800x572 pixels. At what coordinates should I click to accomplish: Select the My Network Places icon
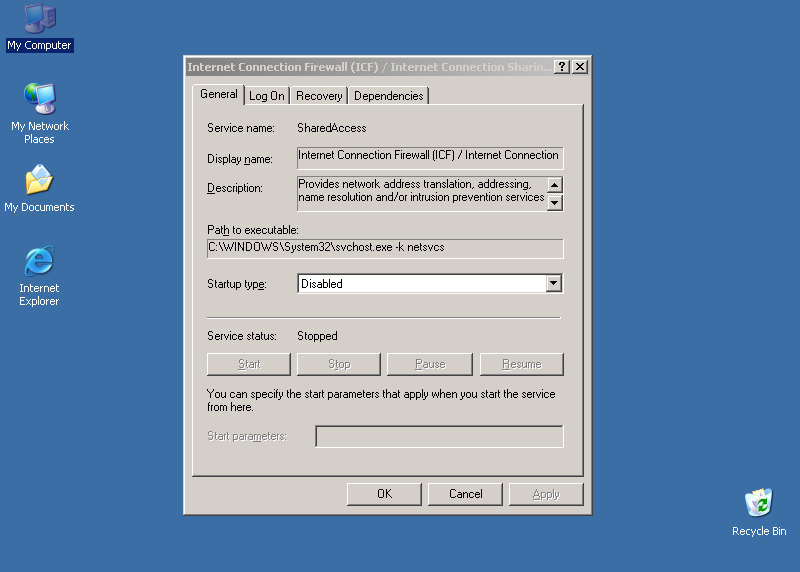pos(40,114)
